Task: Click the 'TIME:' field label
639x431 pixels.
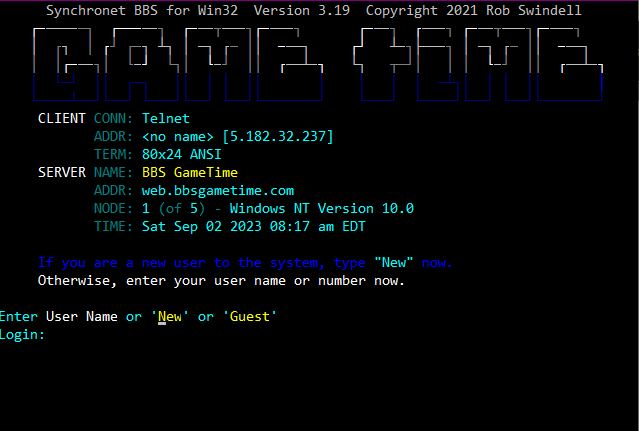Action: coord(113,226)
